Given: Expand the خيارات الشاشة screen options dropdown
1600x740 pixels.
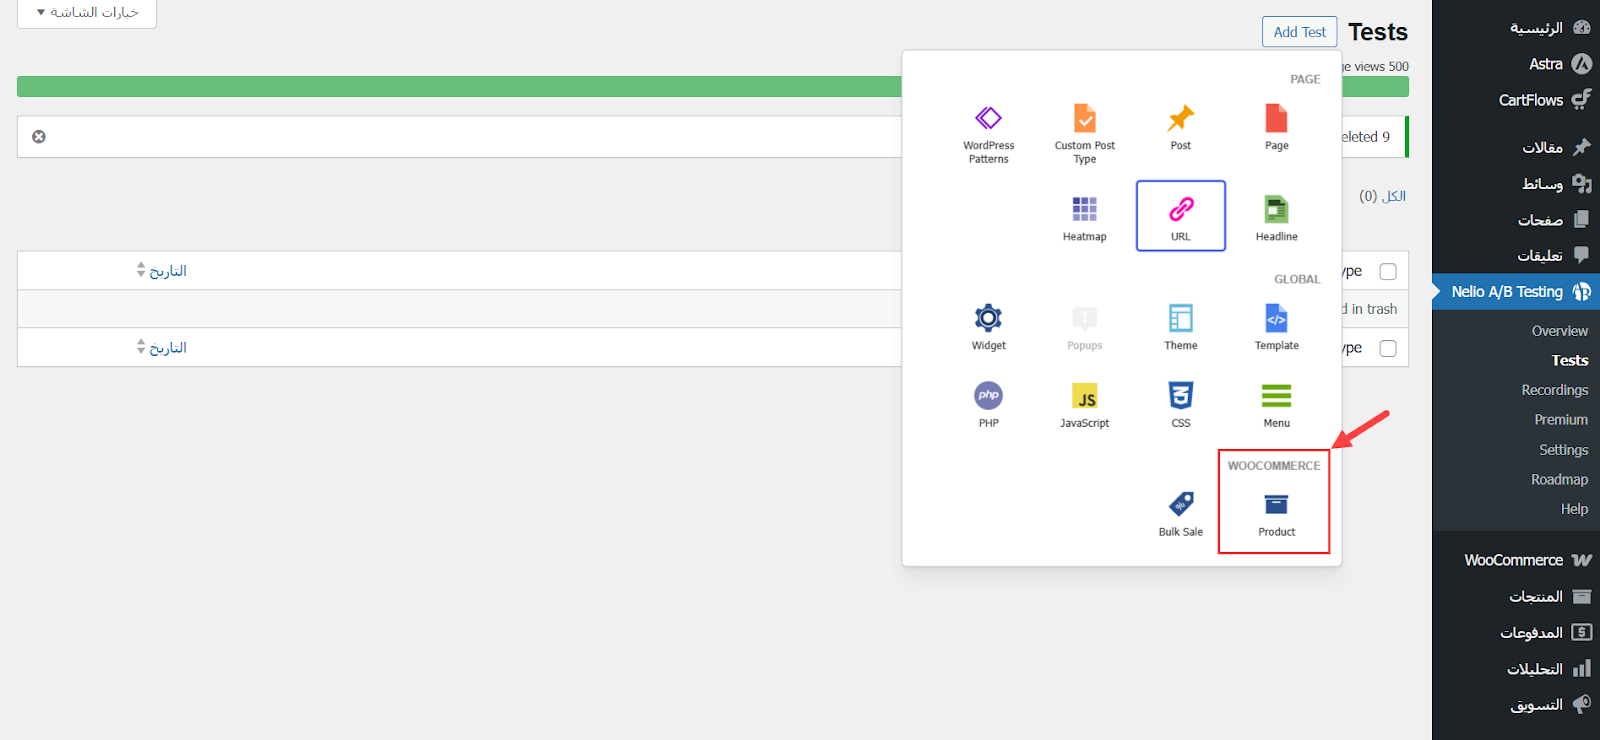Looking at the screenshot, I should [x=87, y=13].
